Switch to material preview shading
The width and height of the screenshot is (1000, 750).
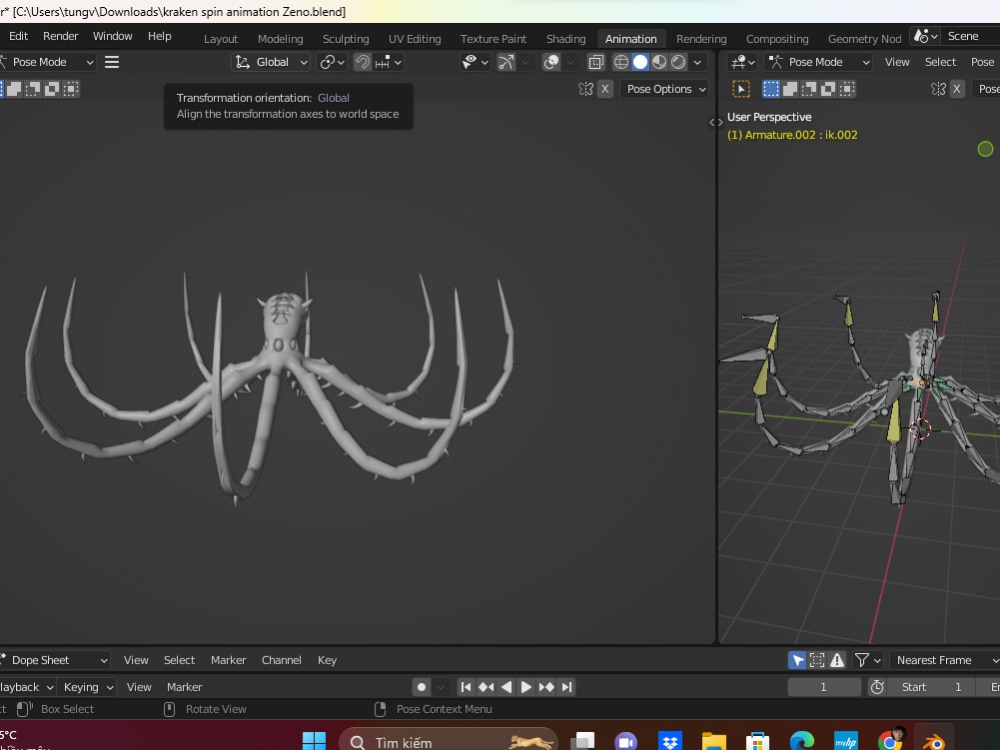pos(659,62)
